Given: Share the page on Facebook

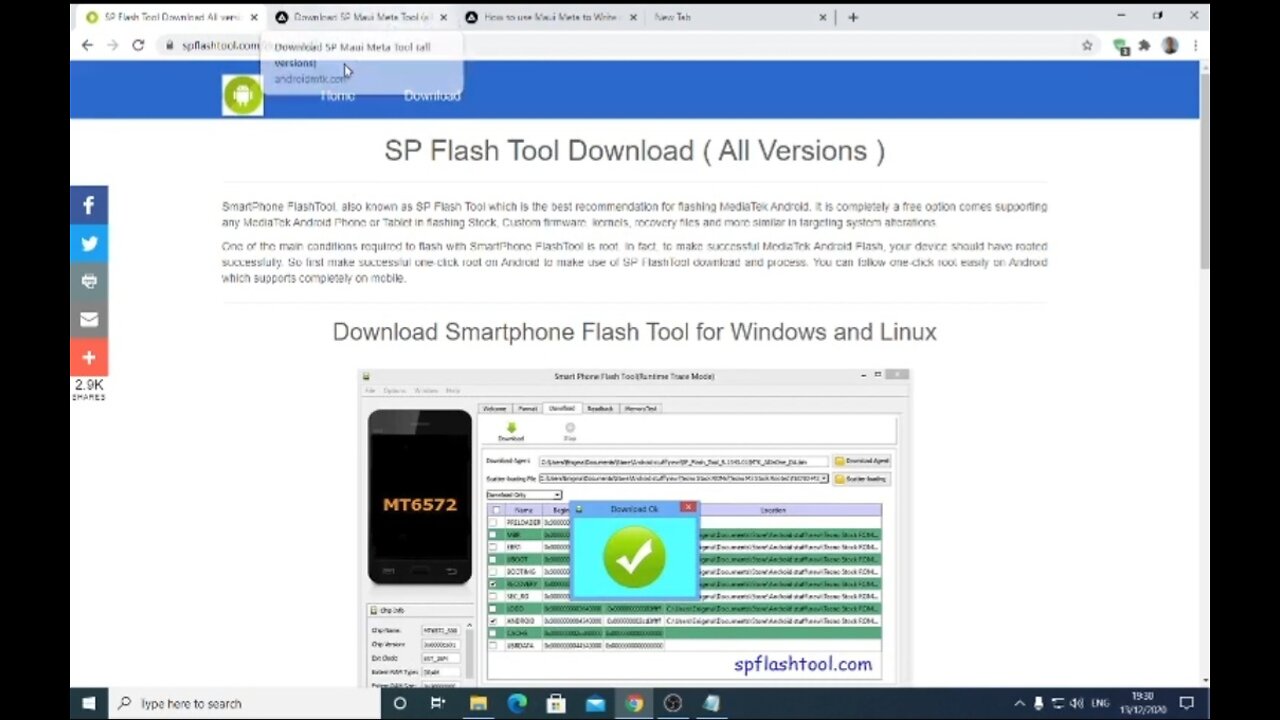Looking at the screenshot, I should (89, 205).
